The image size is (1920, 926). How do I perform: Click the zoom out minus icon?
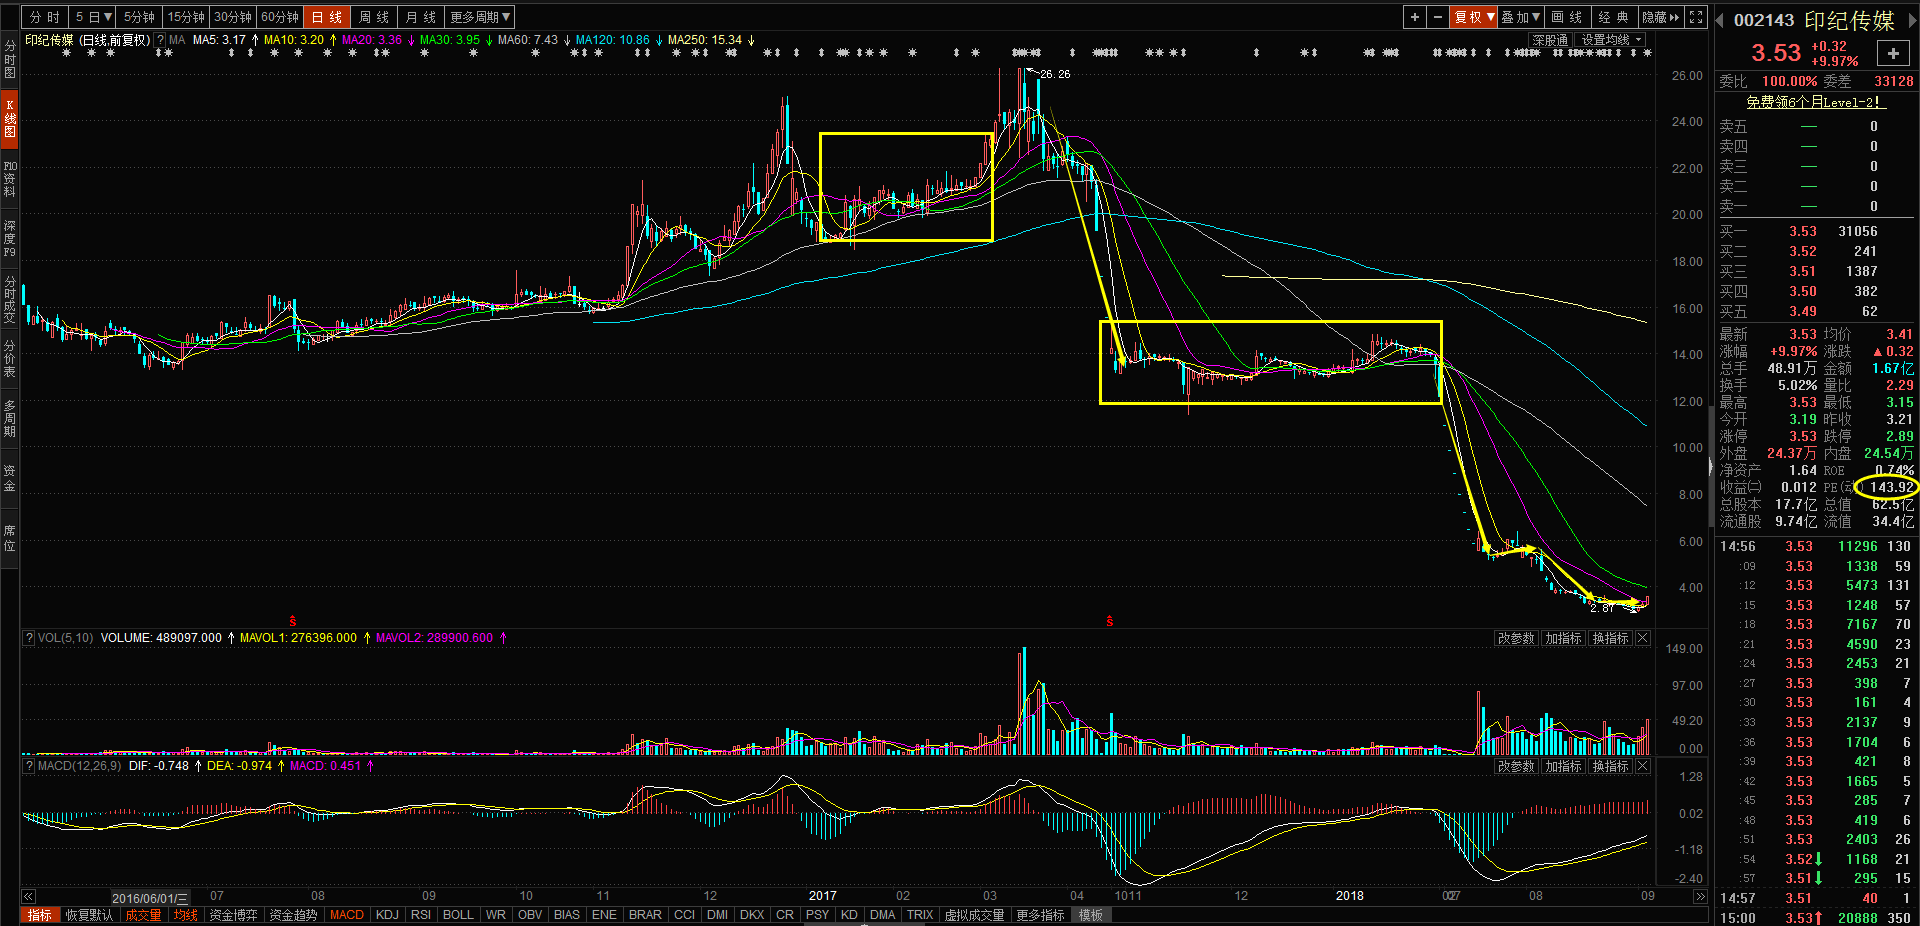click(1437, 17)
